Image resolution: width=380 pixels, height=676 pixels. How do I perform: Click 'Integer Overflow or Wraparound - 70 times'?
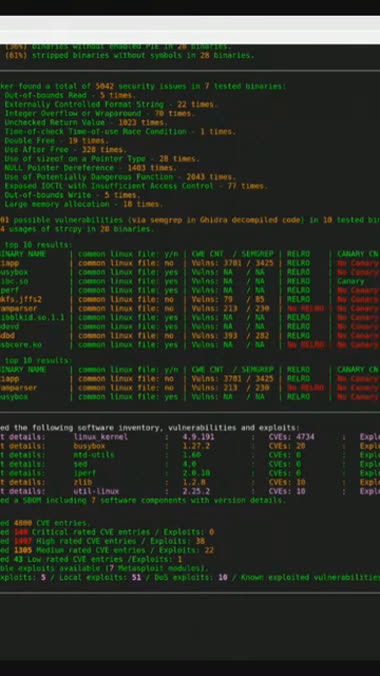pyautogui.click(x=100, y=113)
